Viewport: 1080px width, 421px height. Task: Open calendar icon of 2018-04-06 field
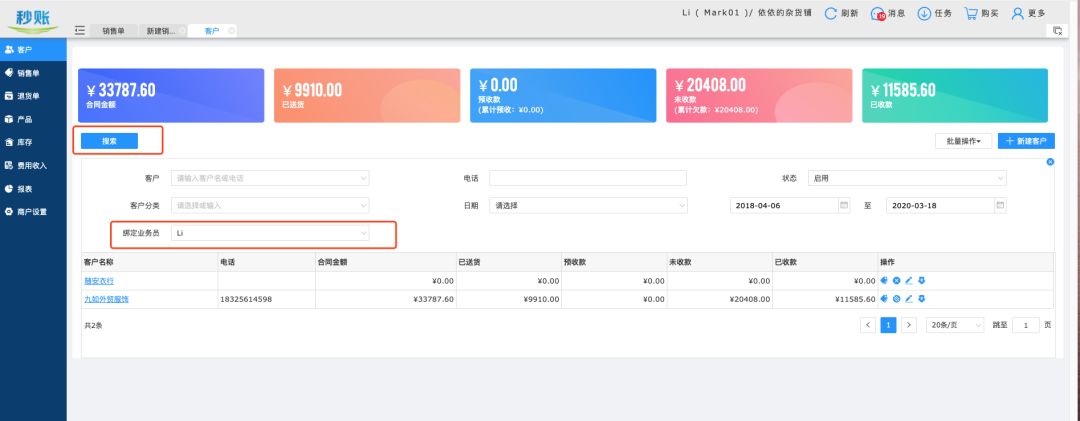point(843,205)
